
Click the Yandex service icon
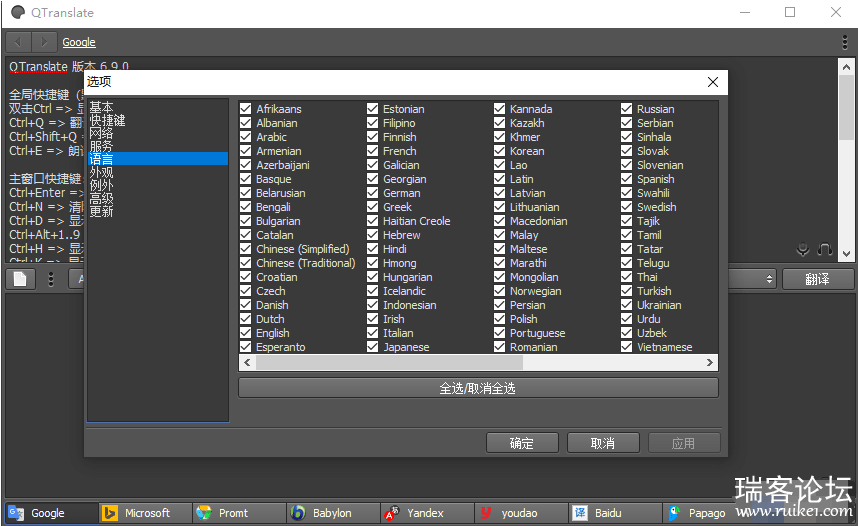(x=392, y=513)
